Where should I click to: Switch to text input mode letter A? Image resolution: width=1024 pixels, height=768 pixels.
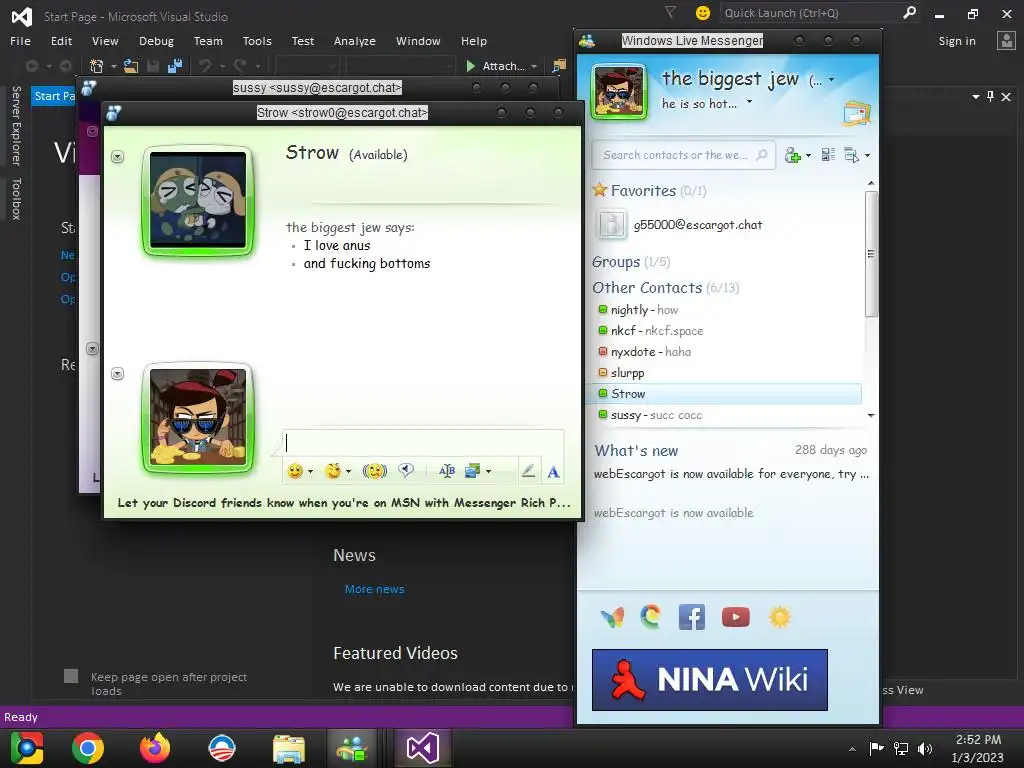553,472
